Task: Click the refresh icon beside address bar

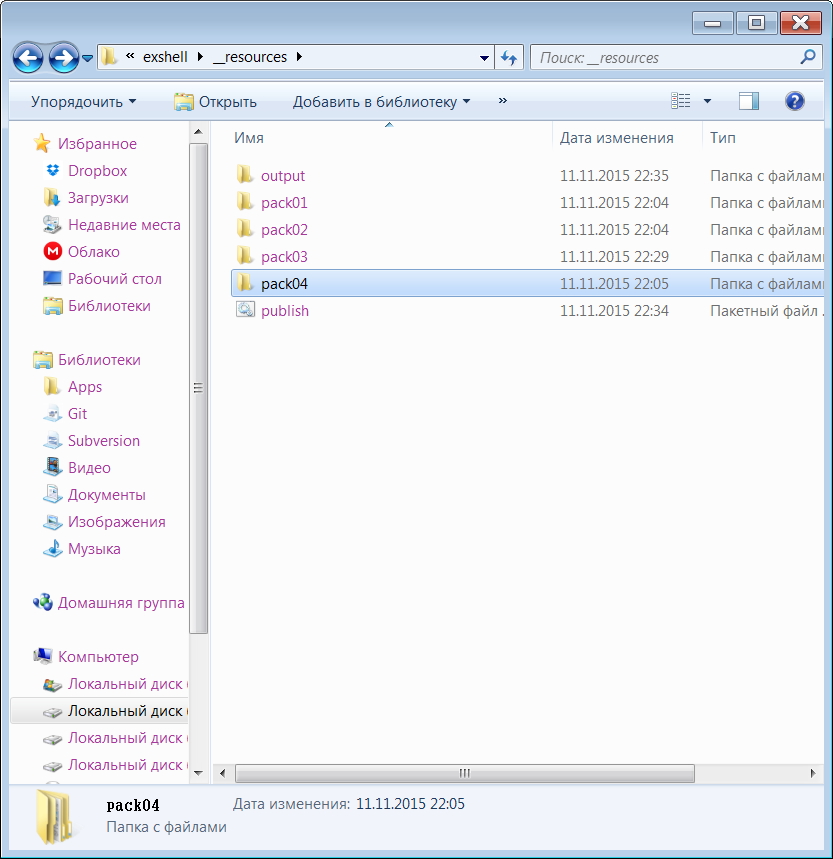Action: [x=510, y=58]
